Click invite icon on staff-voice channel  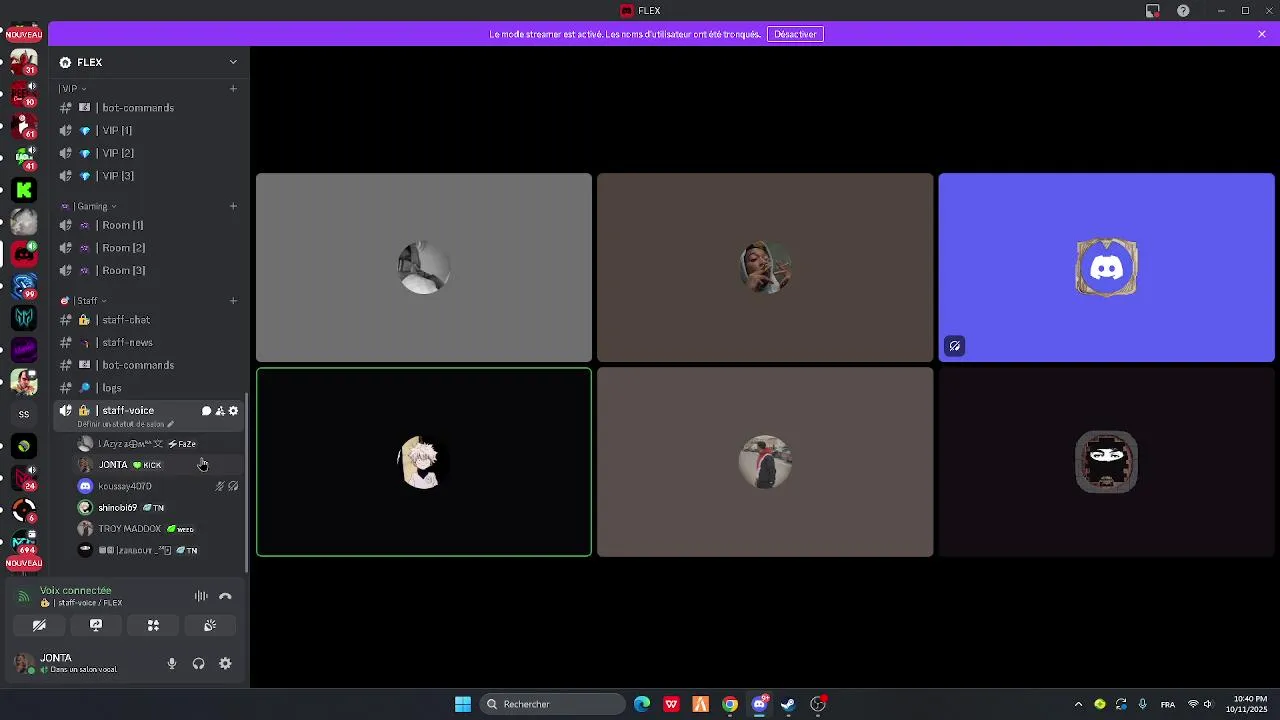[220, 411]
